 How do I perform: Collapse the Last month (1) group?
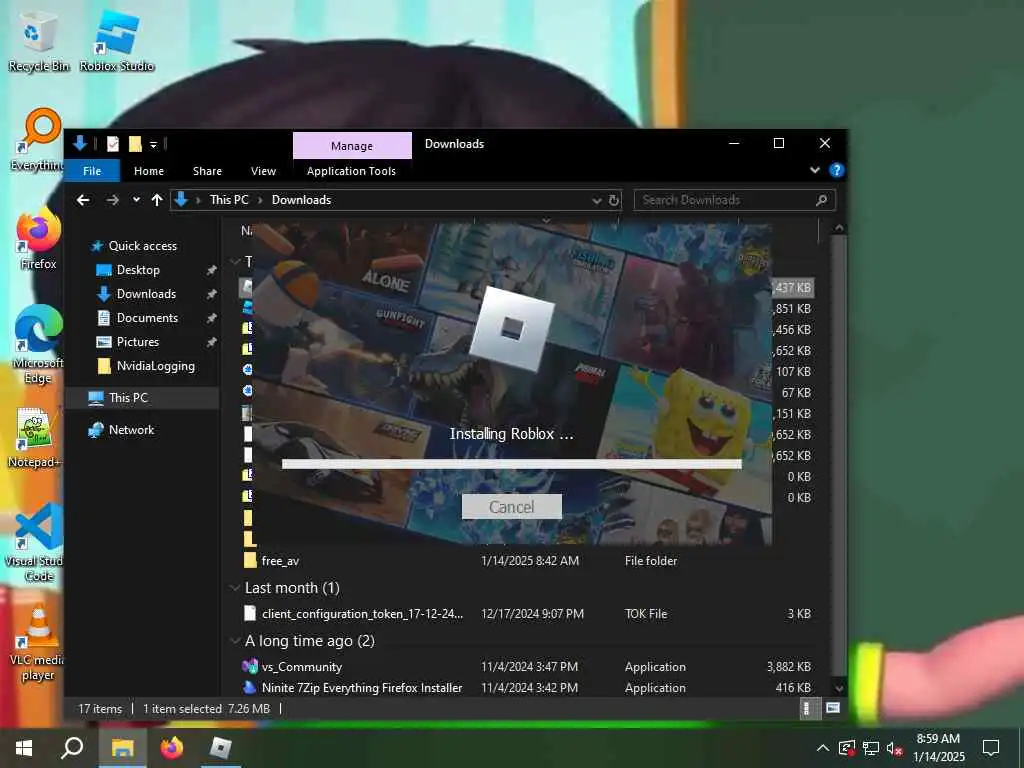click(235, 588)
